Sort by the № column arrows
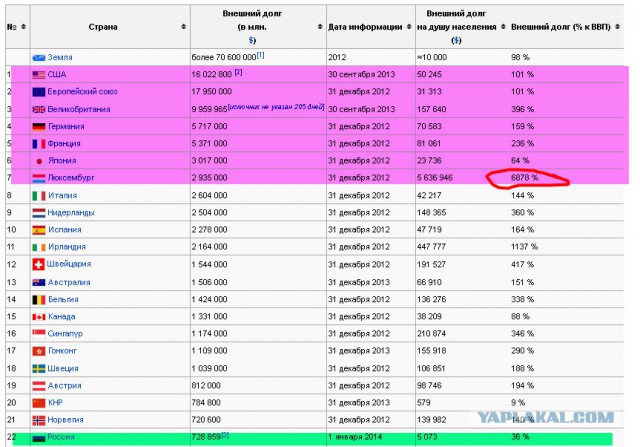The height and width of the screenshot is (447, 640). pos(23,26)
